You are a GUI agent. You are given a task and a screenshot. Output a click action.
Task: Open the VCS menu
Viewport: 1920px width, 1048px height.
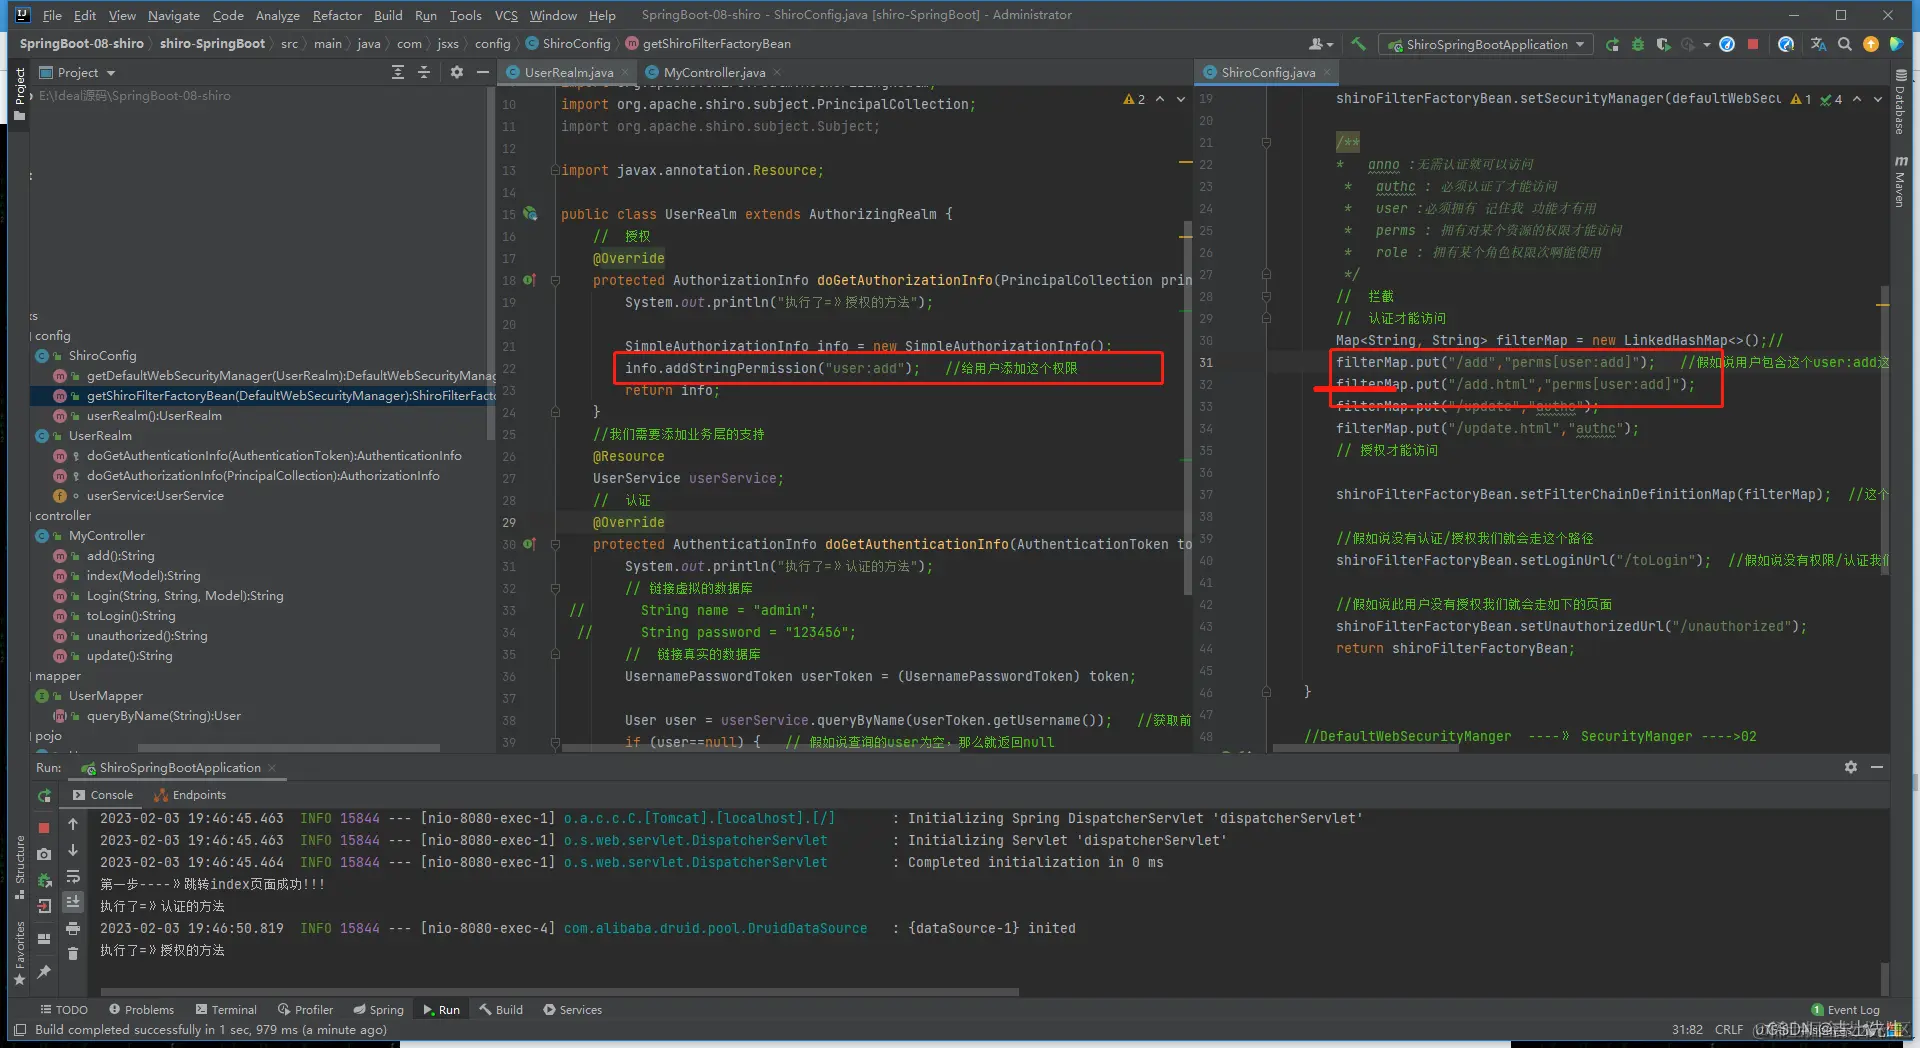tap(506, 15)
